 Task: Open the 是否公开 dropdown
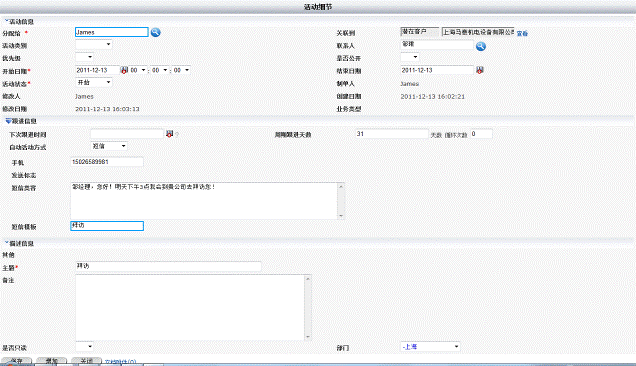click(410, 57)
